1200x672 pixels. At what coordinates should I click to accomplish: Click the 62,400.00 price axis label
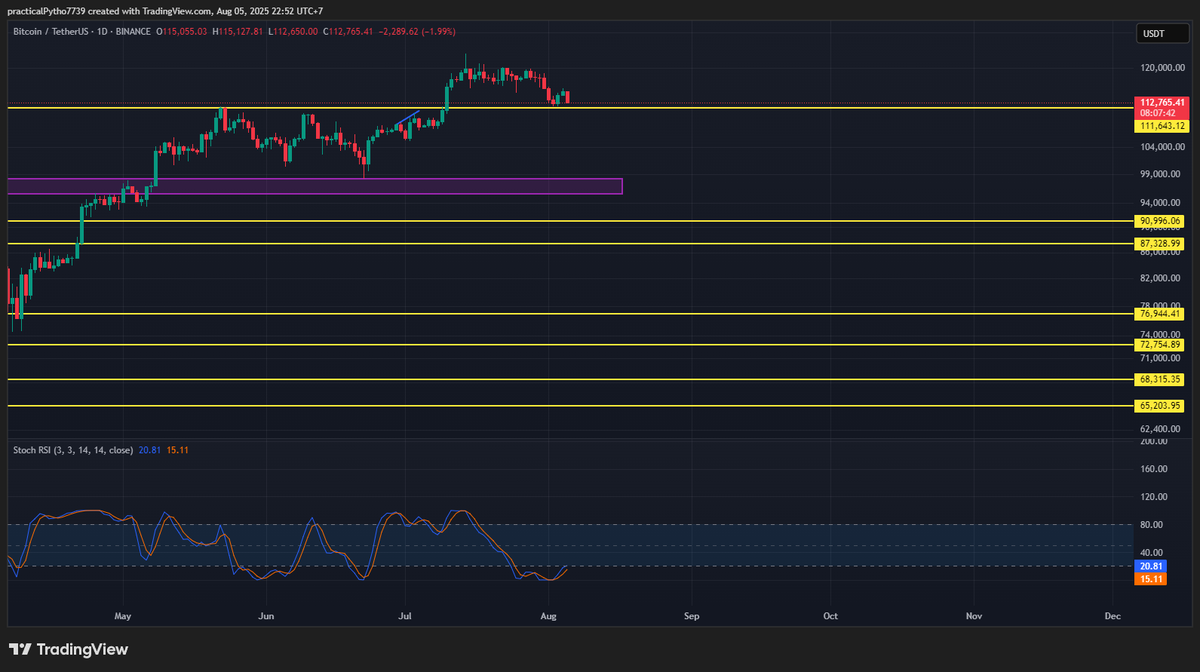tap(1162, 428)
